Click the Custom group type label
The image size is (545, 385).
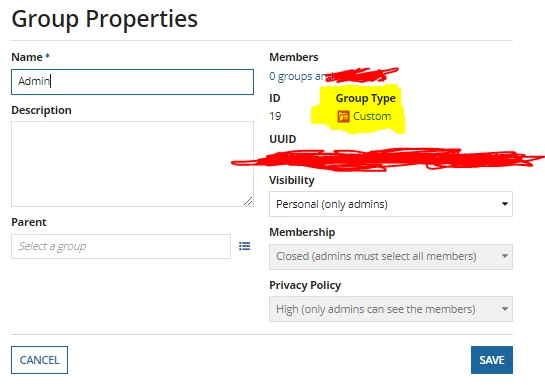(372, 116)
